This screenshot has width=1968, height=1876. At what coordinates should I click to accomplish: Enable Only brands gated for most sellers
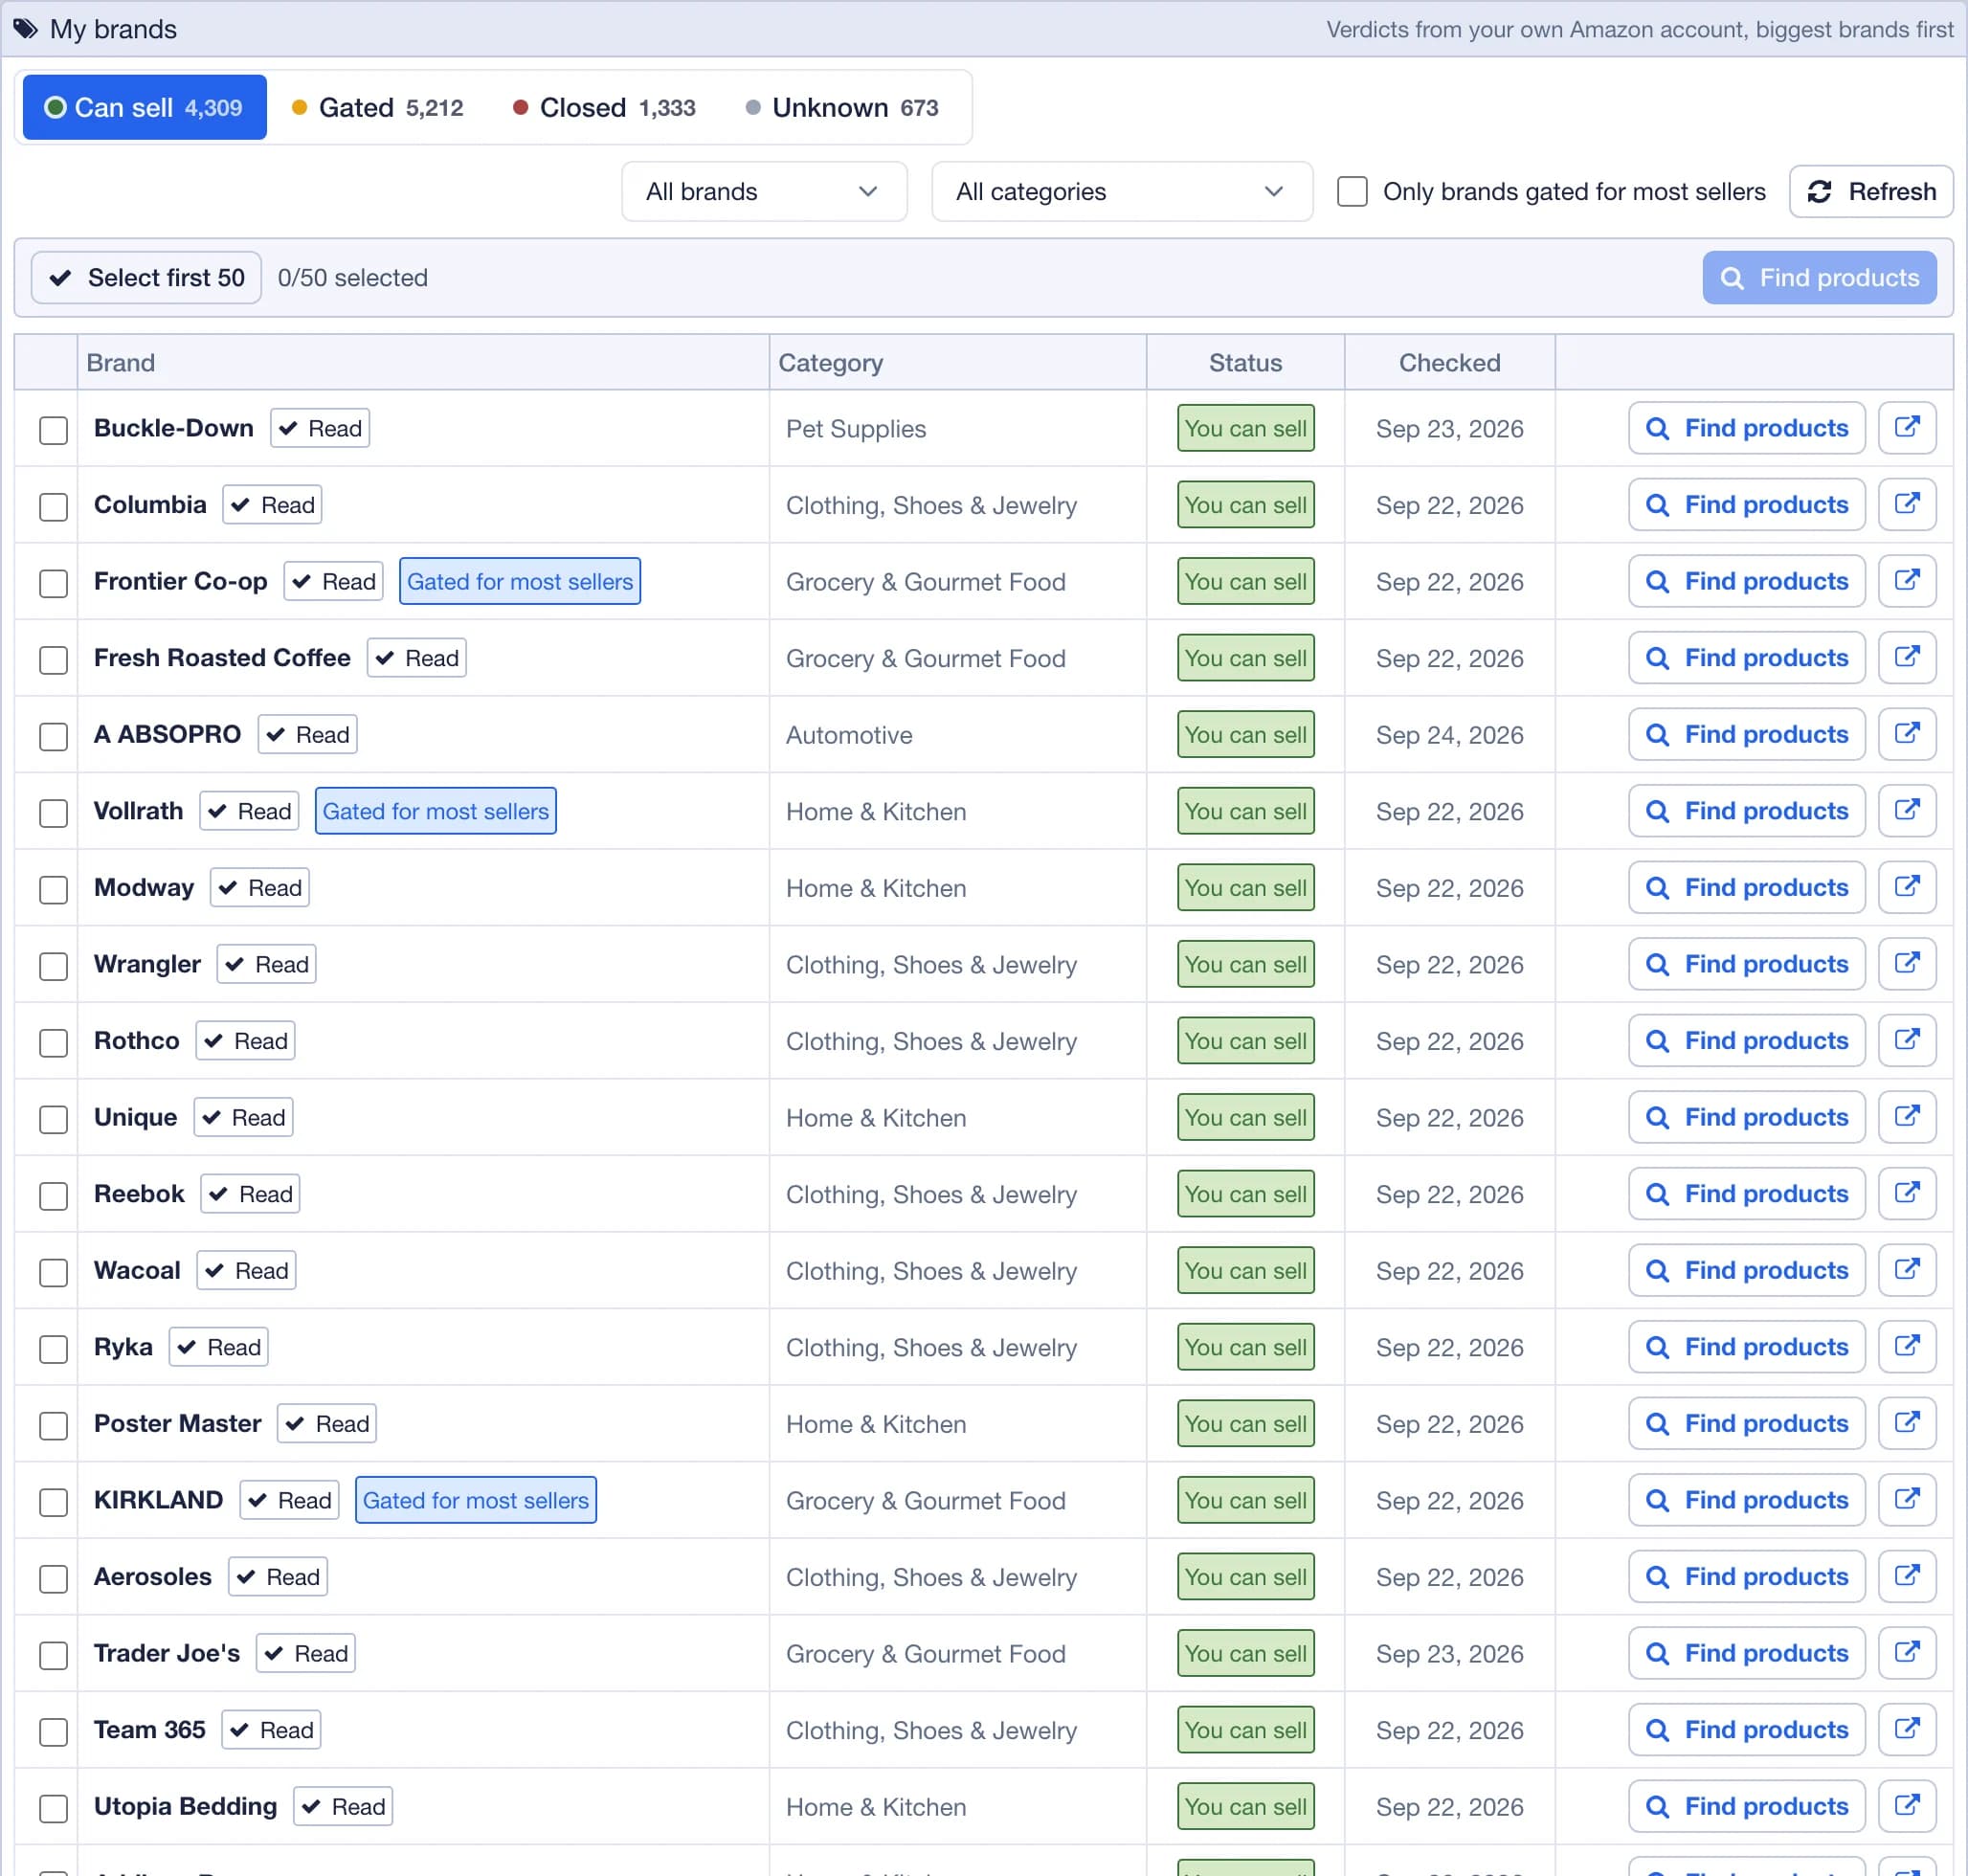coord(1352,191)
